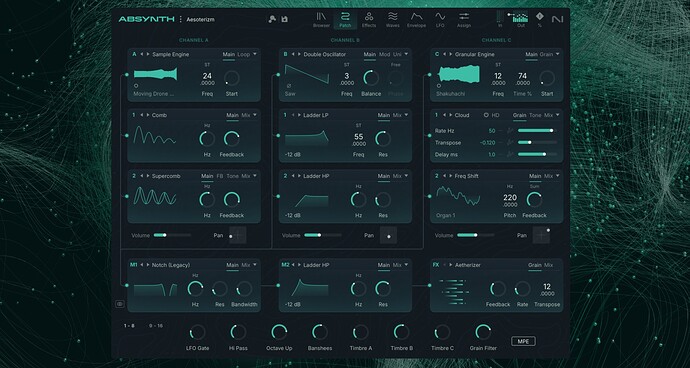Viewport: 690px width, 368px height.
Task: Click the Shakuhachi granular waveform display
Action: (x=458, y=74)
